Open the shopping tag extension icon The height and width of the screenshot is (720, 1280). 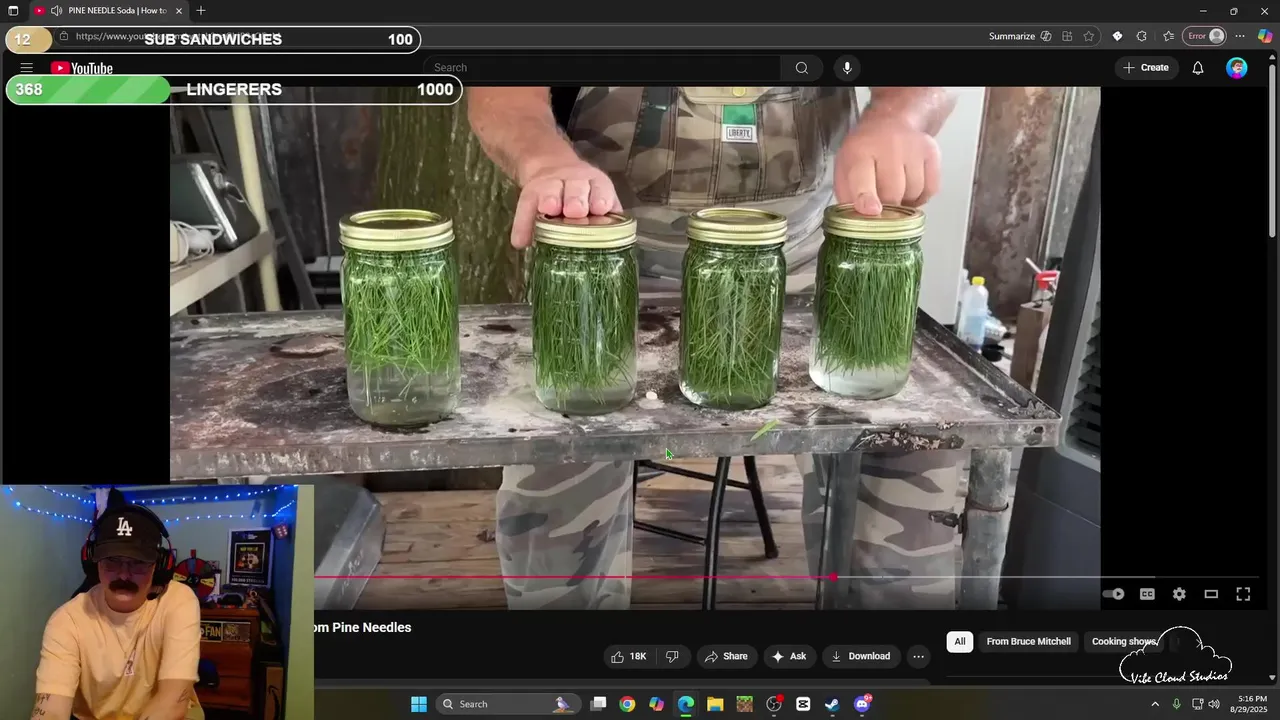click(x=1117, y=36)
